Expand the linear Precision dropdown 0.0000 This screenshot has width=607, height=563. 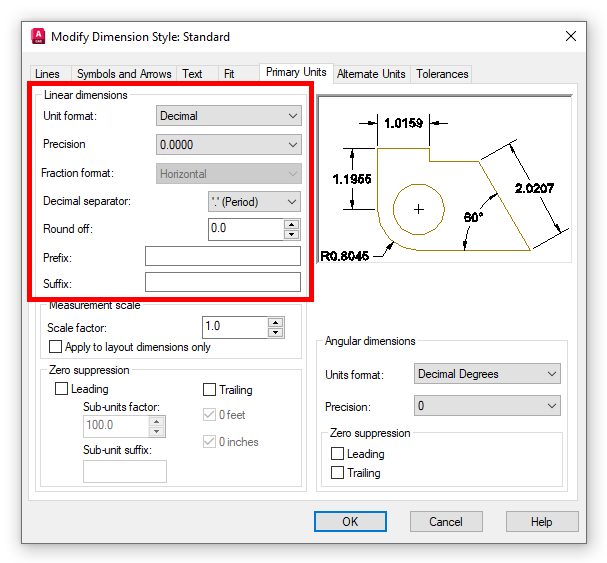[x=228, y=144]
